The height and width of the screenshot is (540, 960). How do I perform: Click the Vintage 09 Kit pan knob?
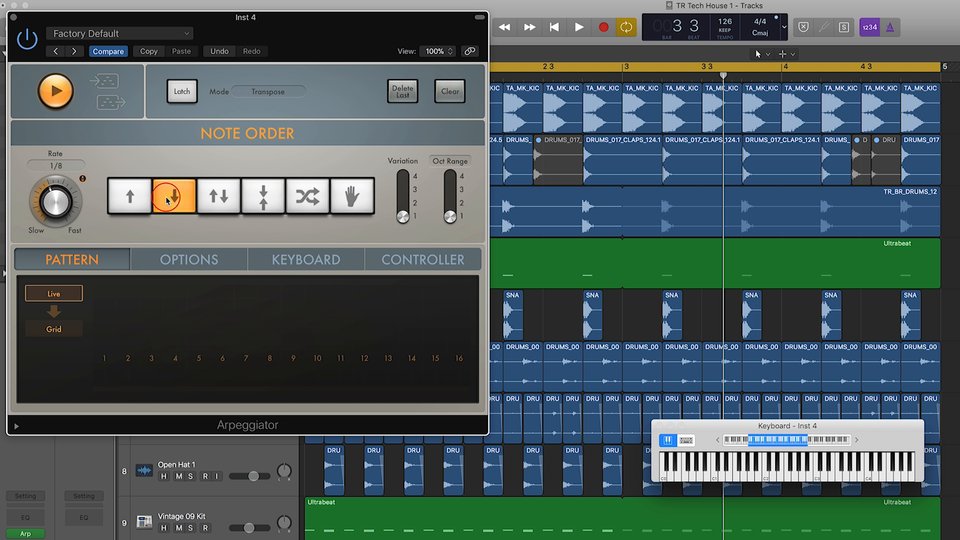(284, 522)
